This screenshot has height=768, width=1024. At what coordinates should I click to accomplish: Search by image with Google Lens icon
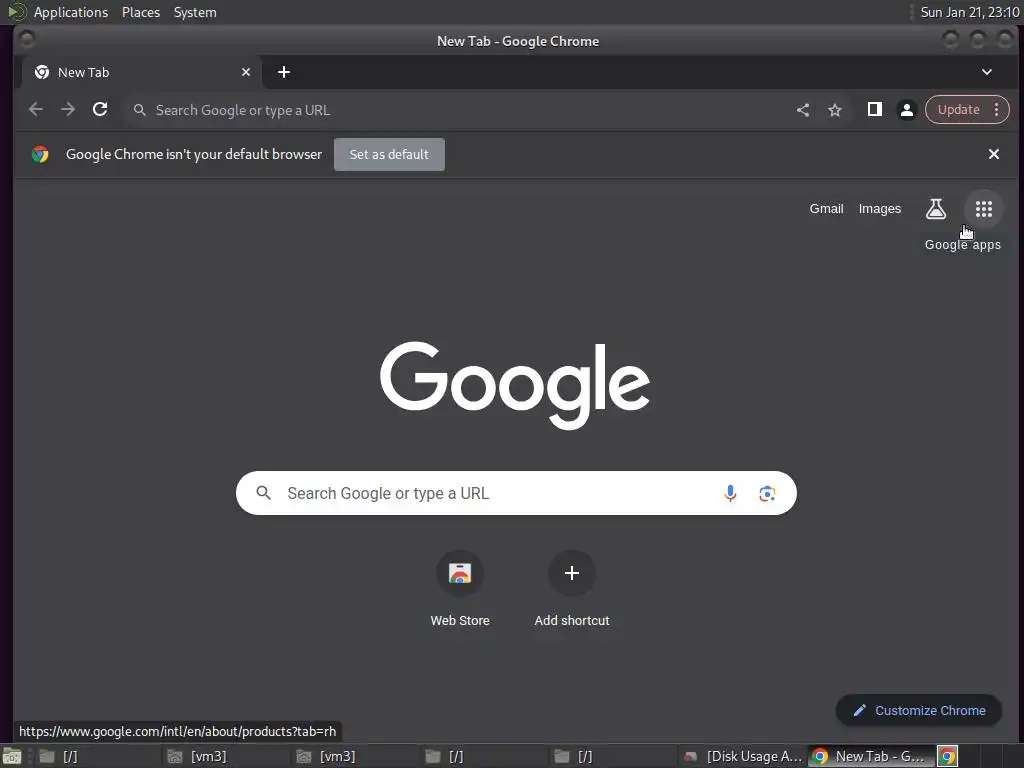point(767,493)
